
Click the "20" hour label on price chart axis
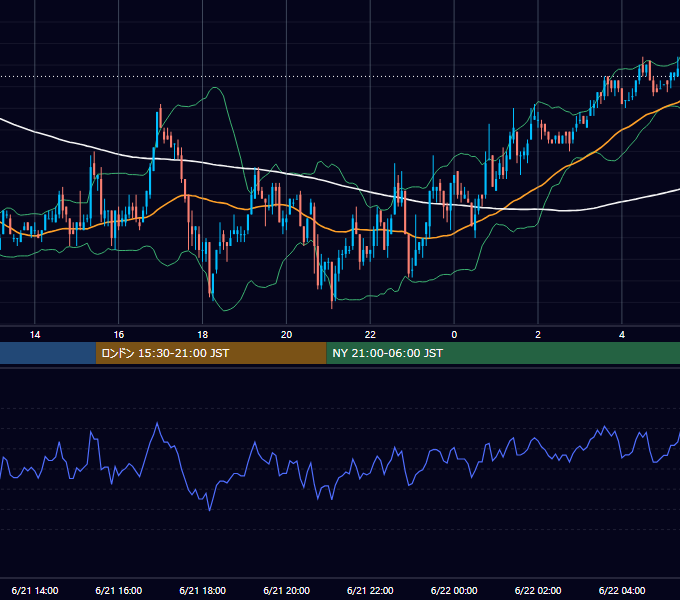(x=286, y=335)
